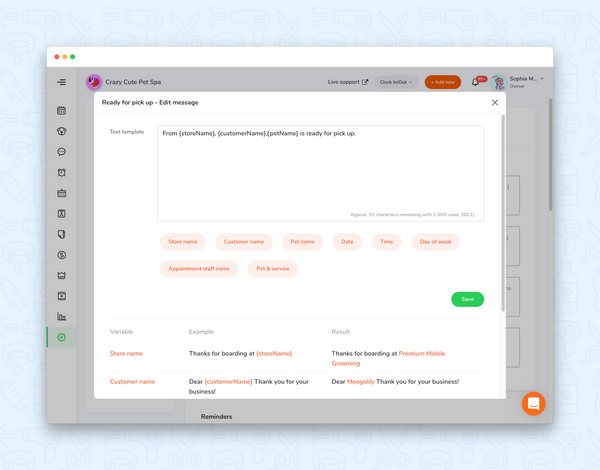The image size is (600, 470).
Task: Click the orange Add new button
Action: click(x=443, y=82)
